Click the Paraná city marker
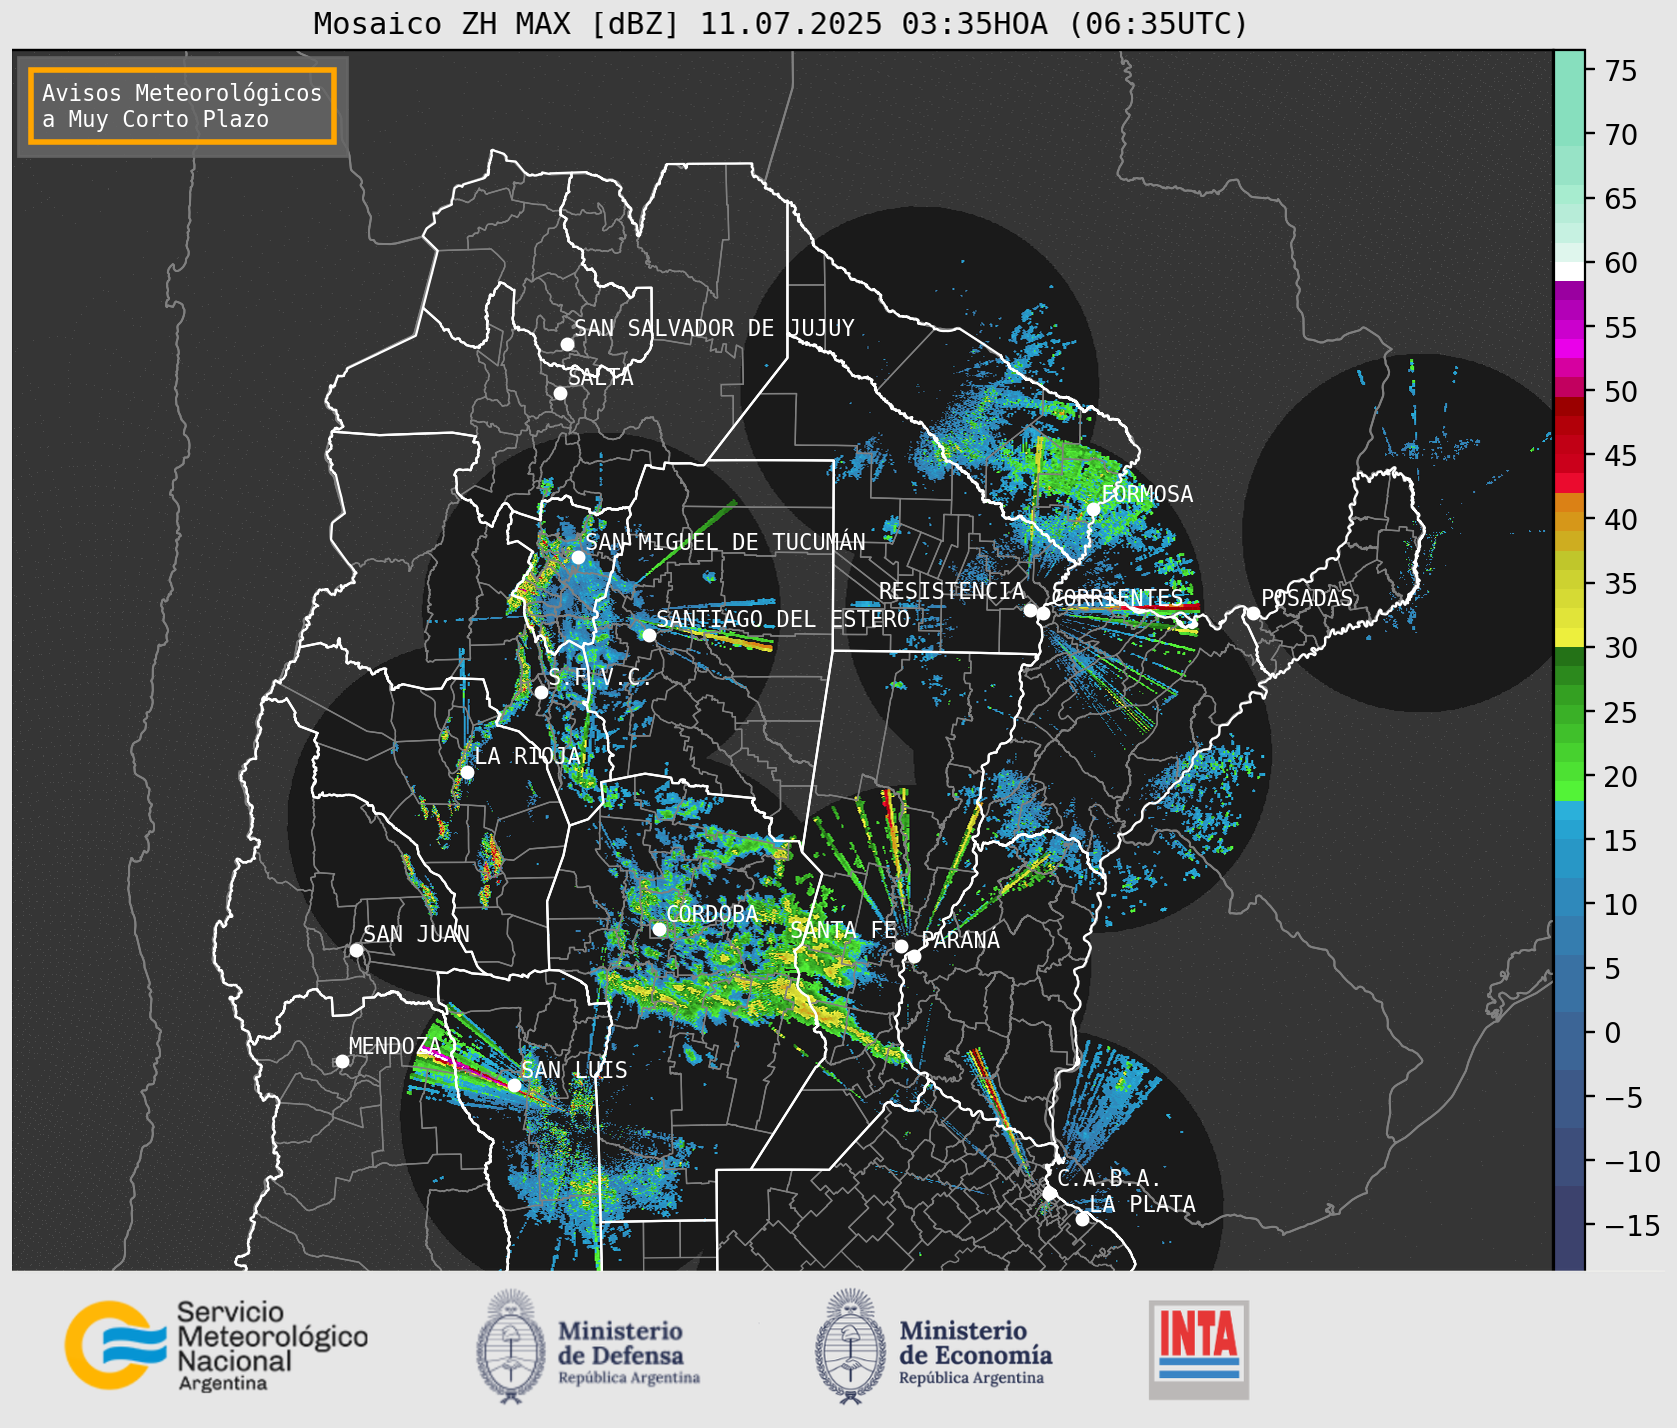The height and width of the screenshot is (1428, 1677). click(x=914, y=957)
